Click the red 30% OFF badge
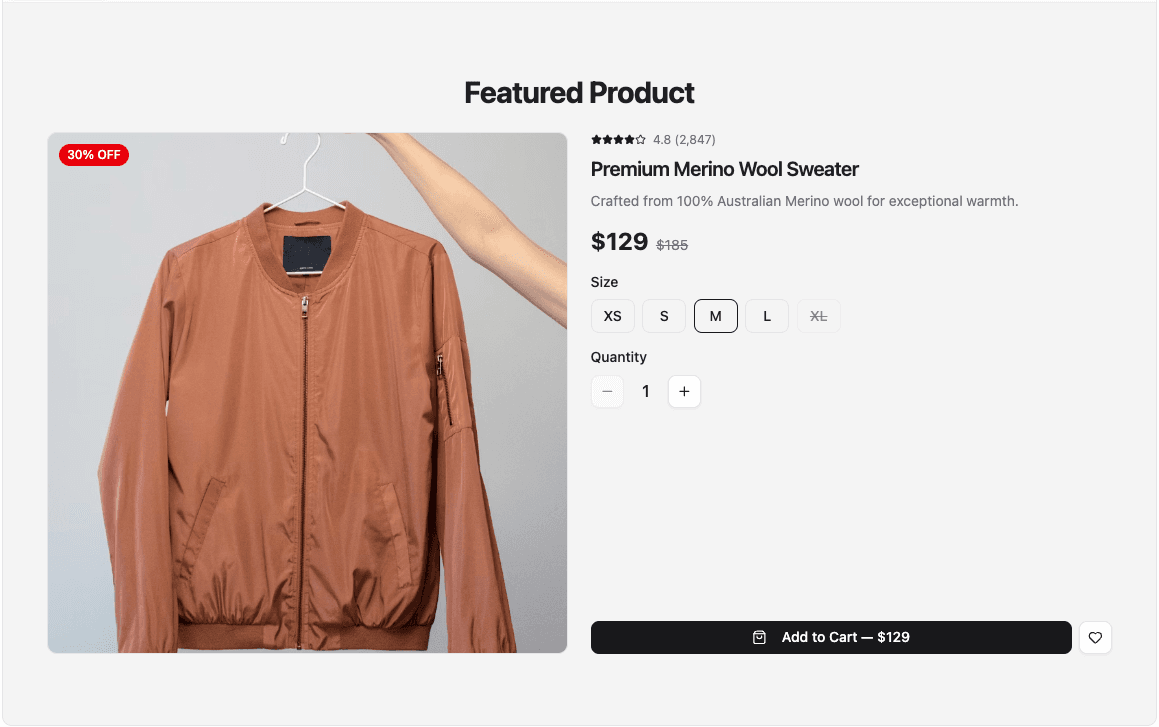Image resolution: width=1159 pixels, height=727 pixels. point(93,155)
